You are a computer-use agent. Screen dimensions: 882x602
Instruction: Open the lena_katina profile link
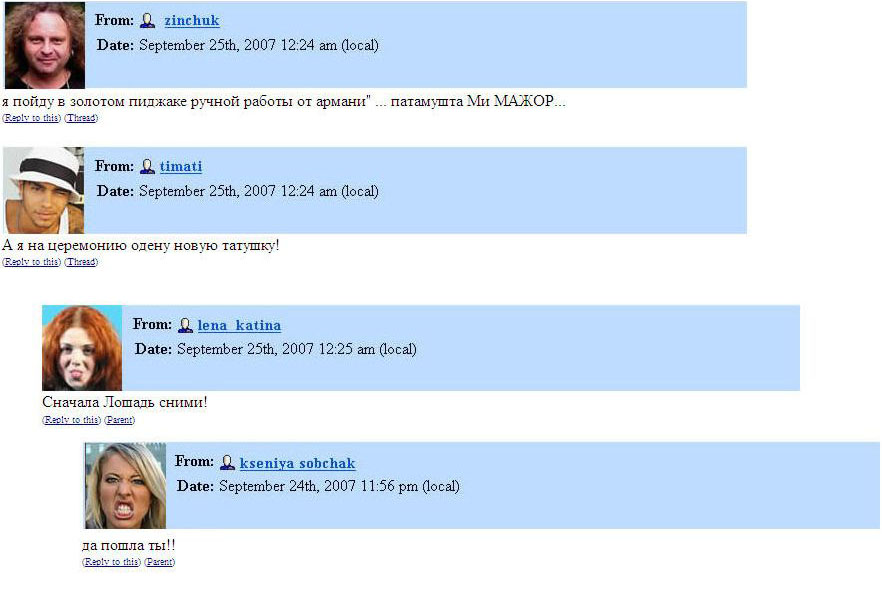pos(240,325)
